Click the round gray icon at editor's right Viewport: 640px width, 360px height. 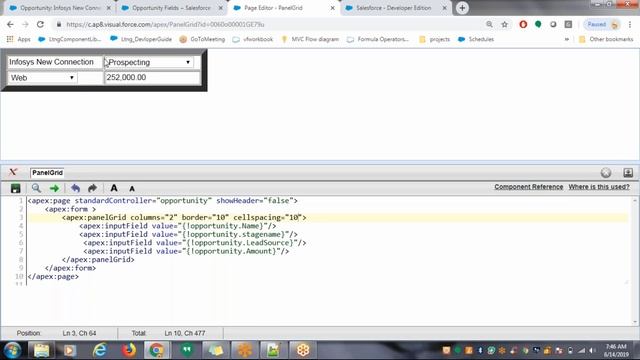(606, 173)
